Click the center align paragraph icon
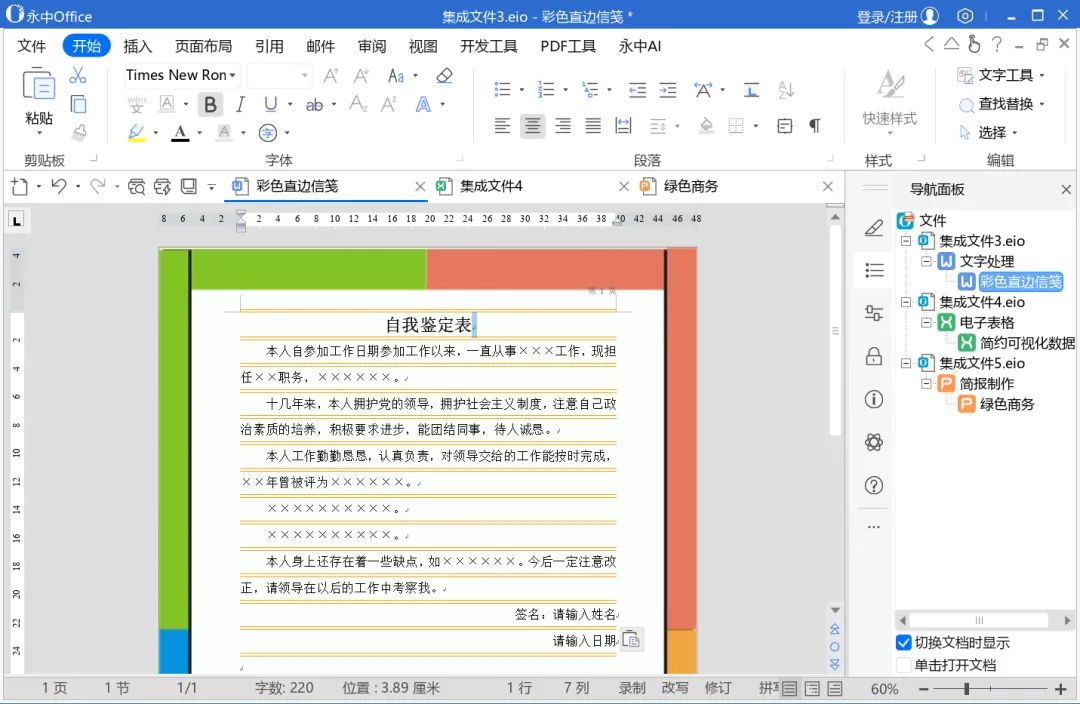This screenshot has width=1080, height=704. (532, 126)
